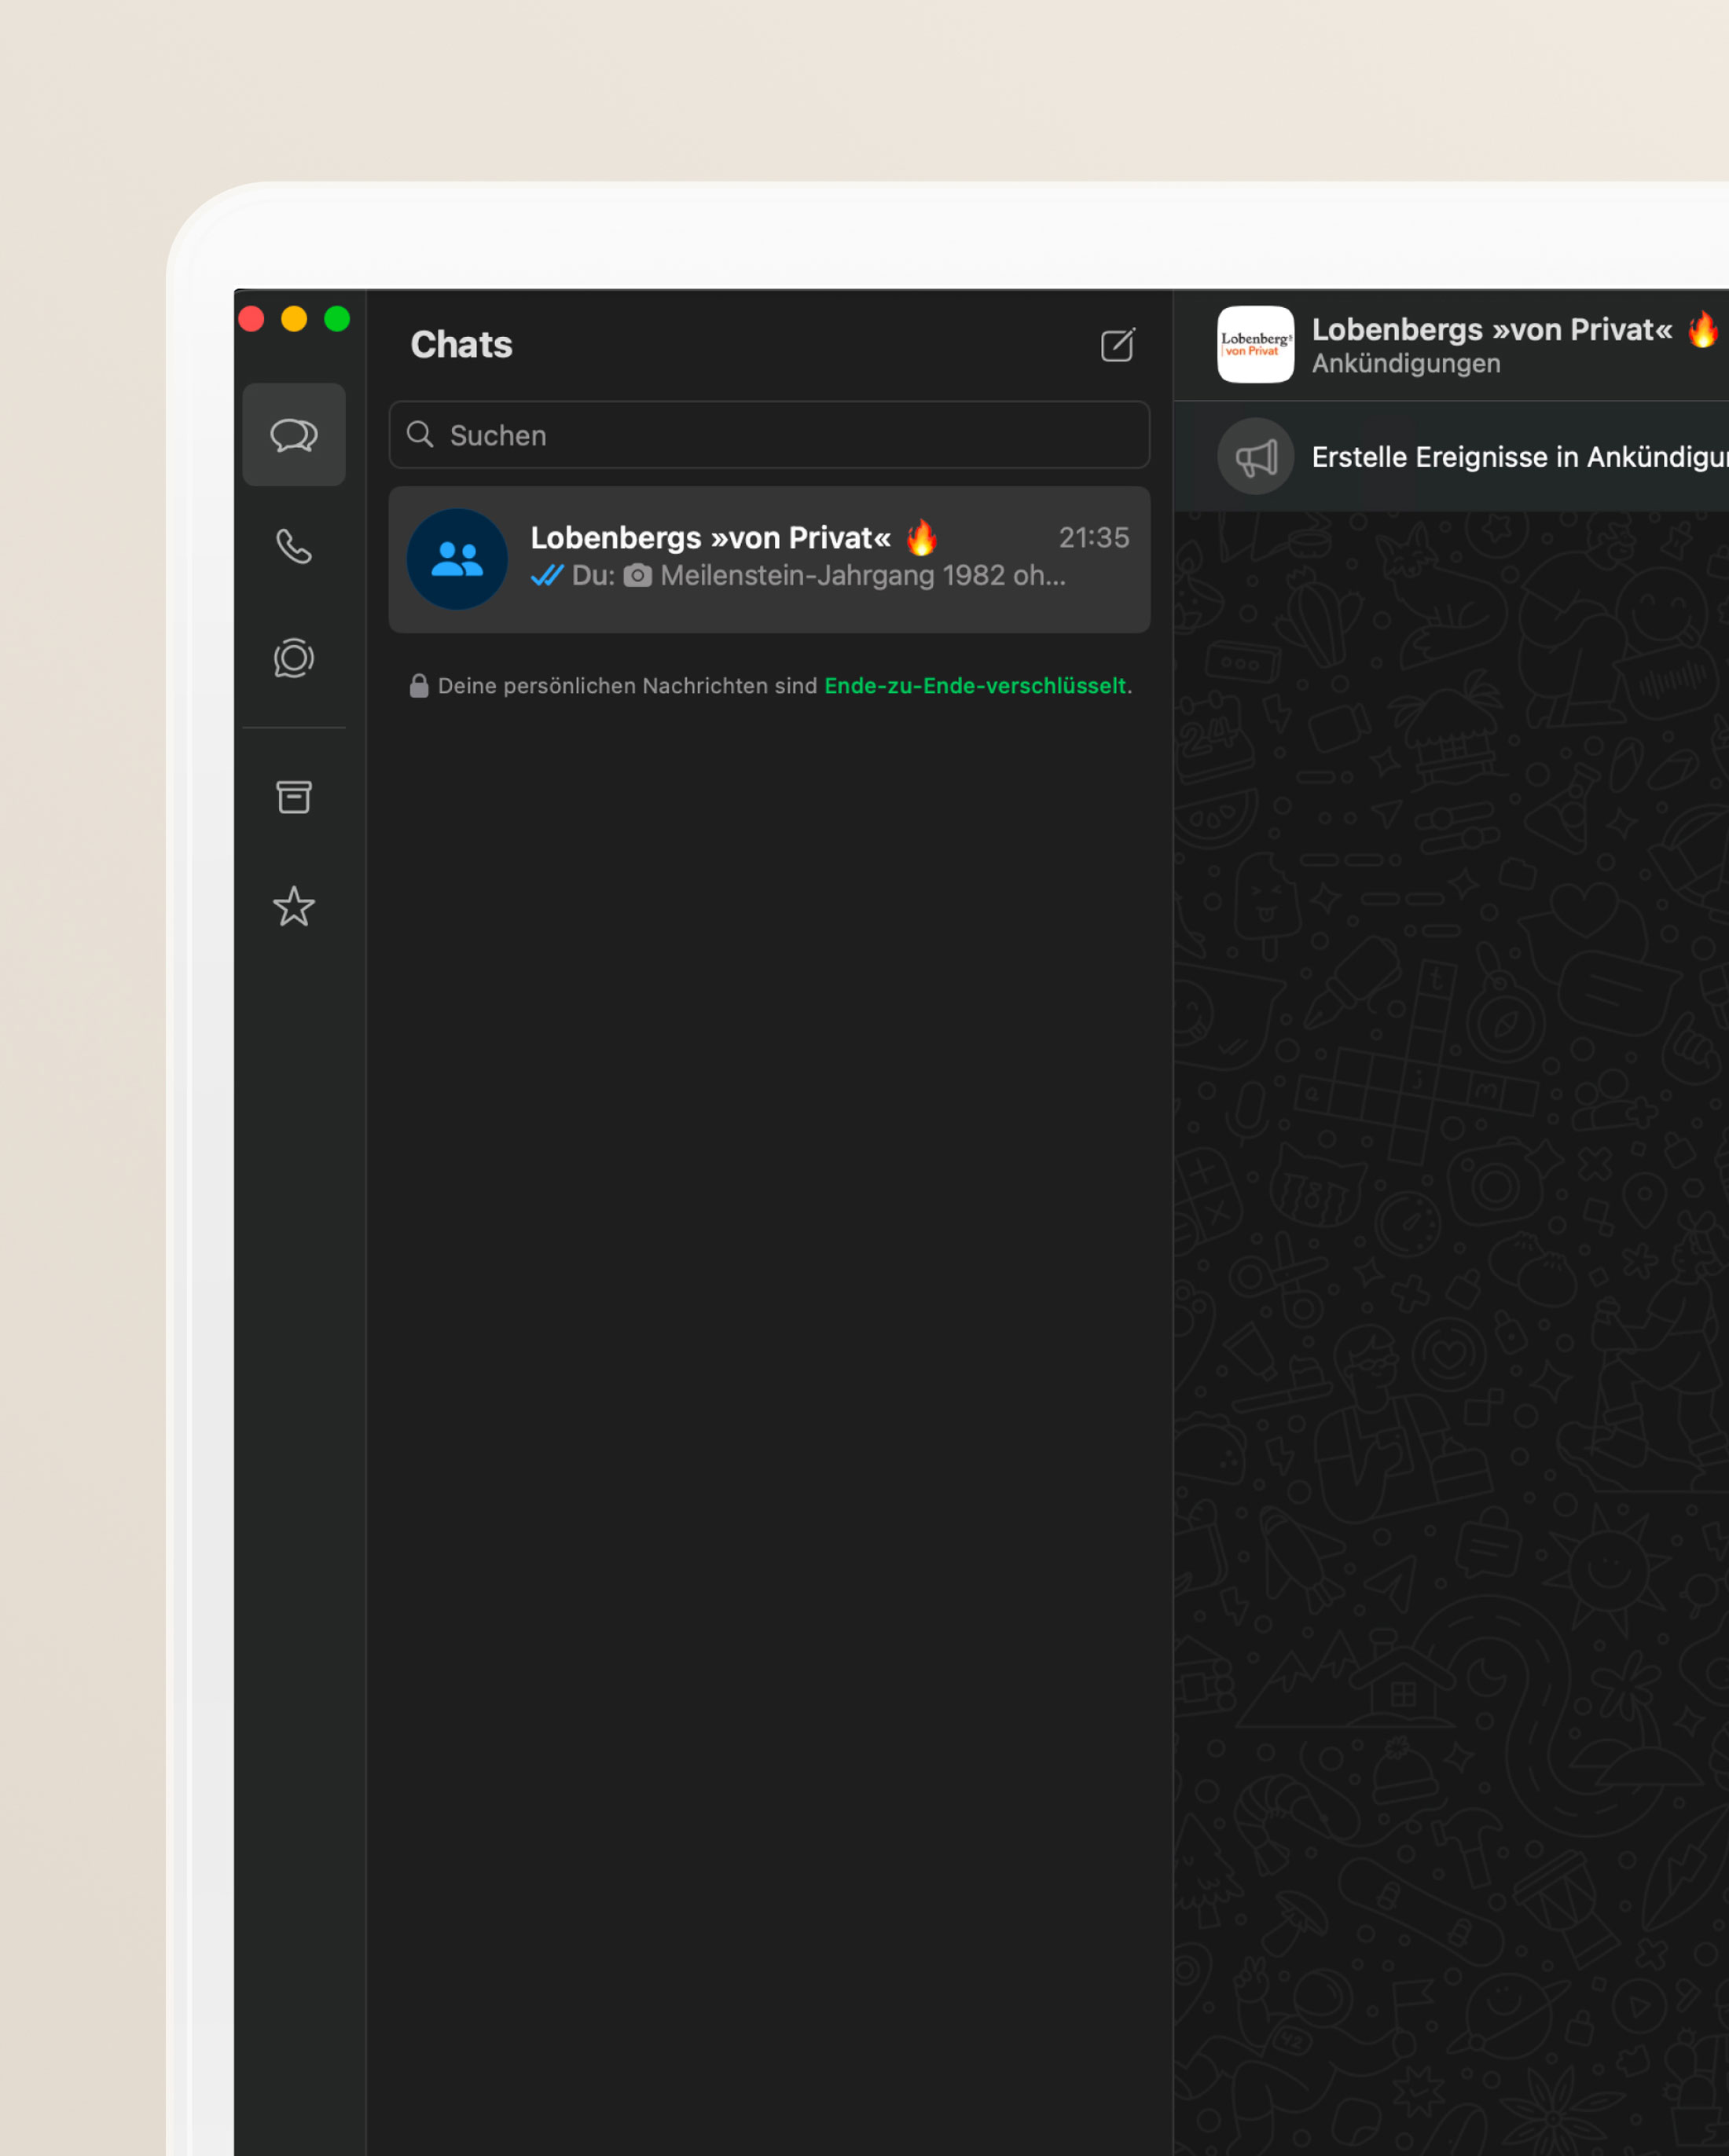
Task: Click the megaphone announcements icon
Action: [1256, 456]
